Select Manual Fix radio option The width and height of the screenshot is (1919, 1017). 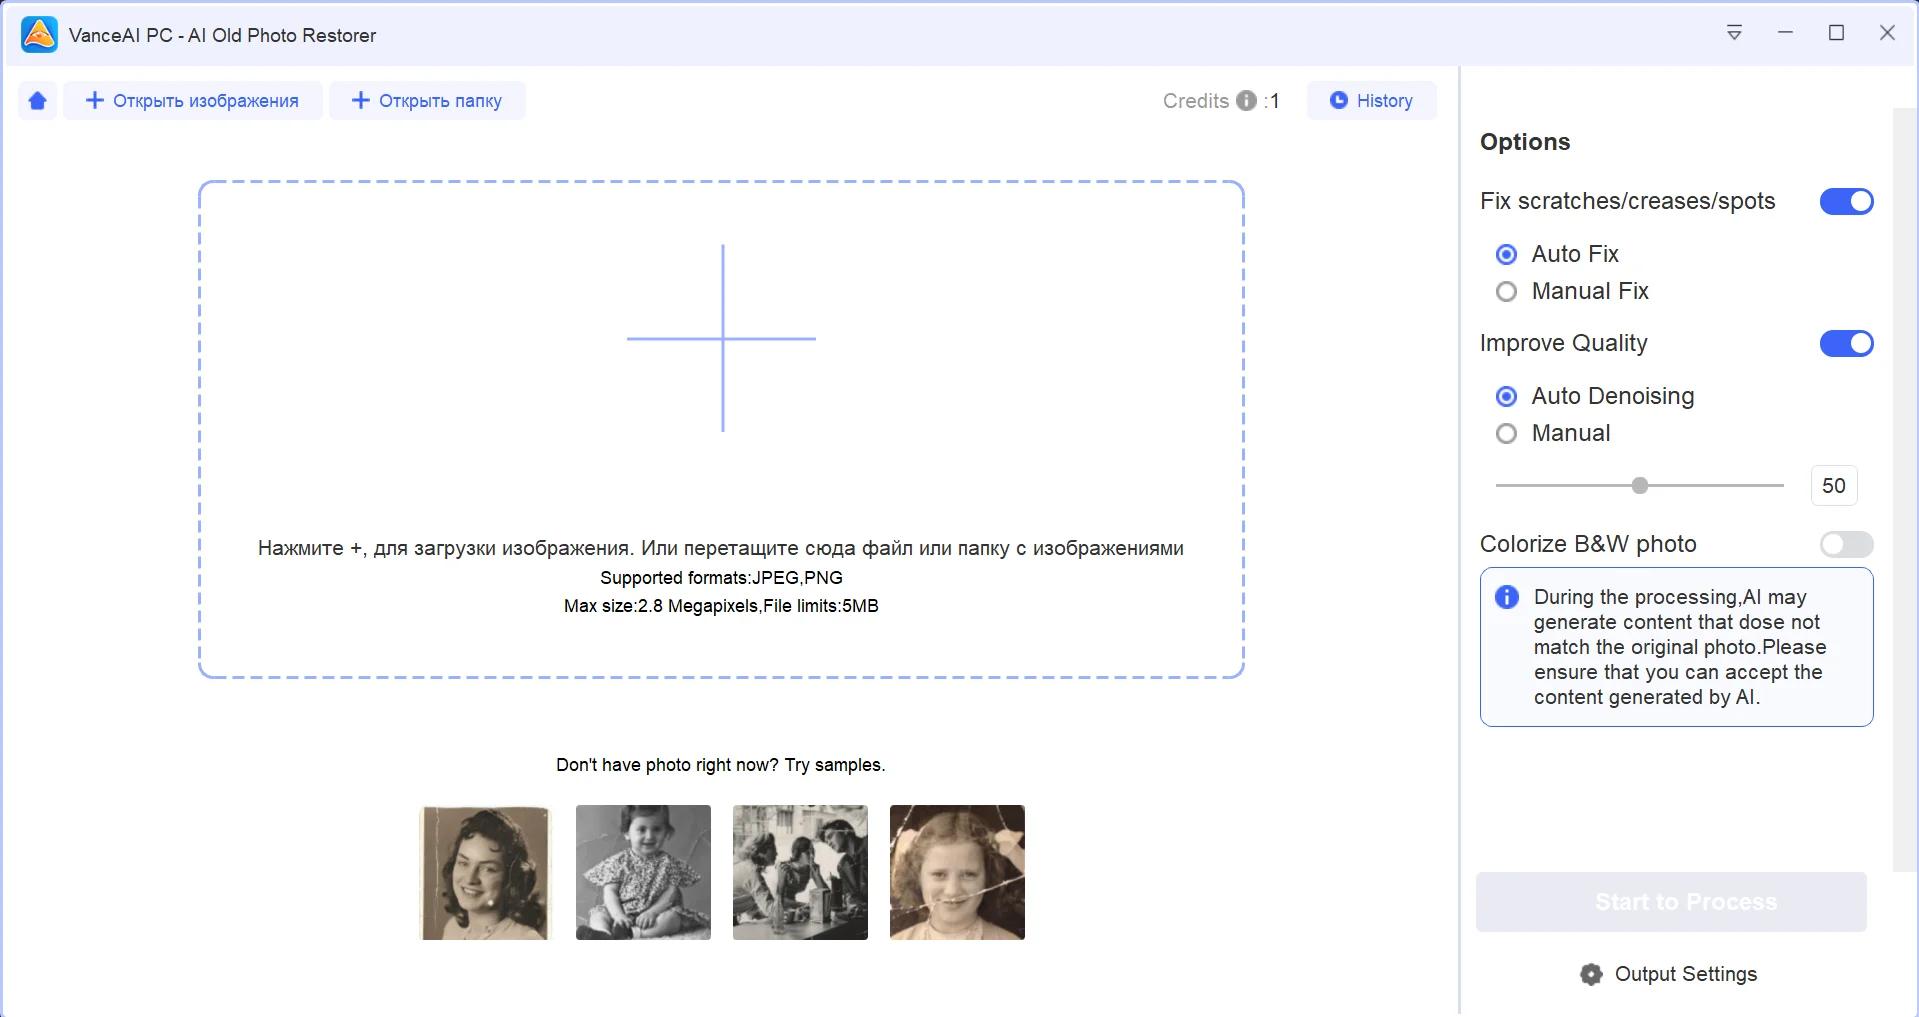pos(1506,292)
